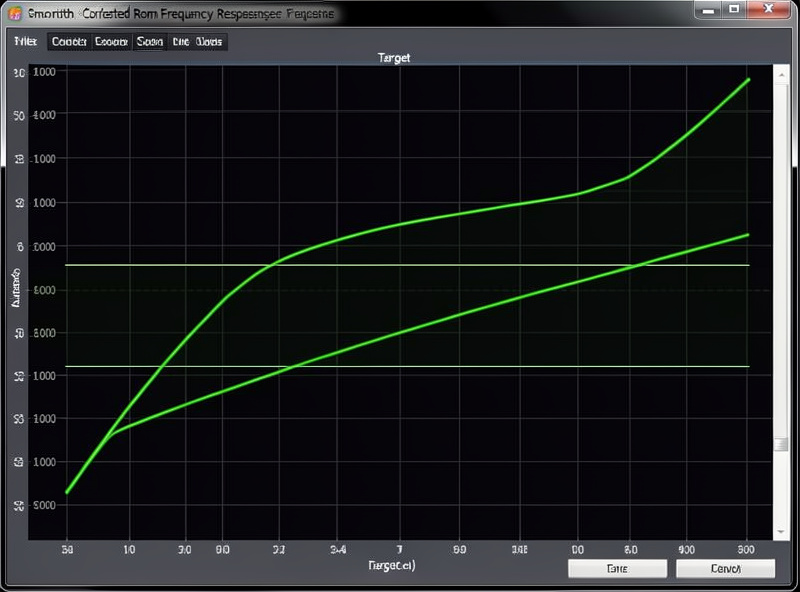
Task: Click the app icon in the title bar
Action: [x=16, y=13]
